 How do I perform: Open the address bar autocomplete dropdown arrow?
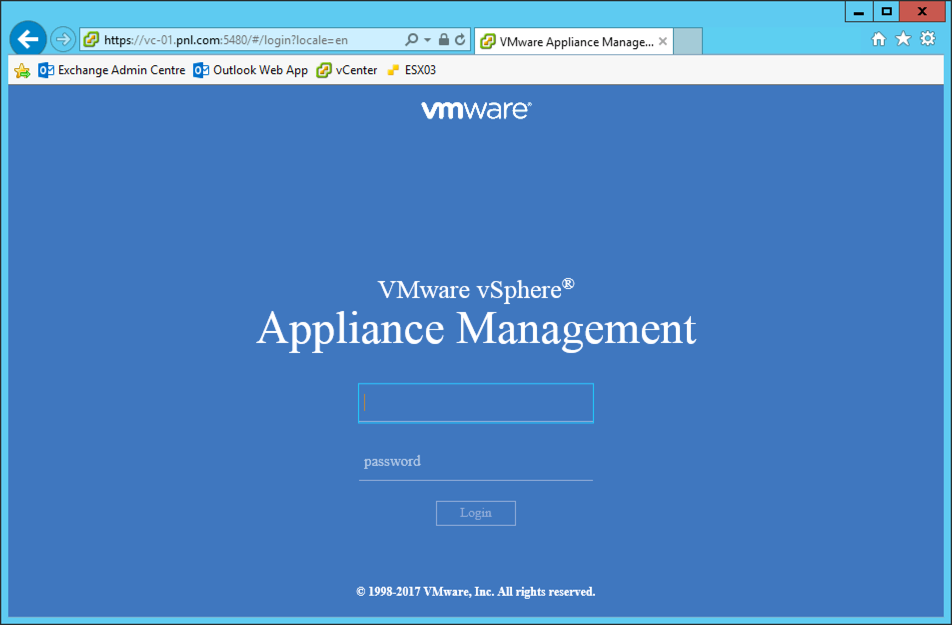click(427, 40)
